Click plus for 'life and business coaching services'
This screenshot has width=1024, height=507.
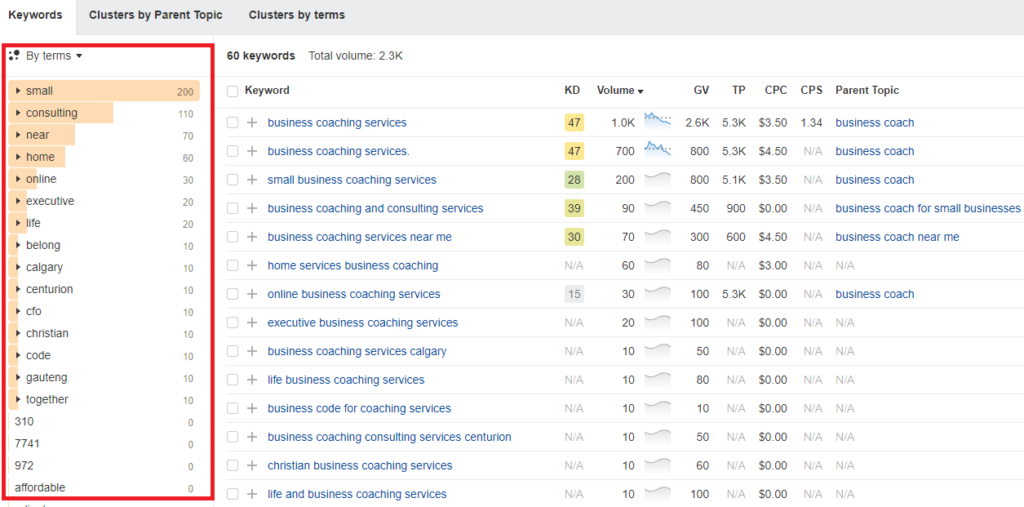coord(252,494)
